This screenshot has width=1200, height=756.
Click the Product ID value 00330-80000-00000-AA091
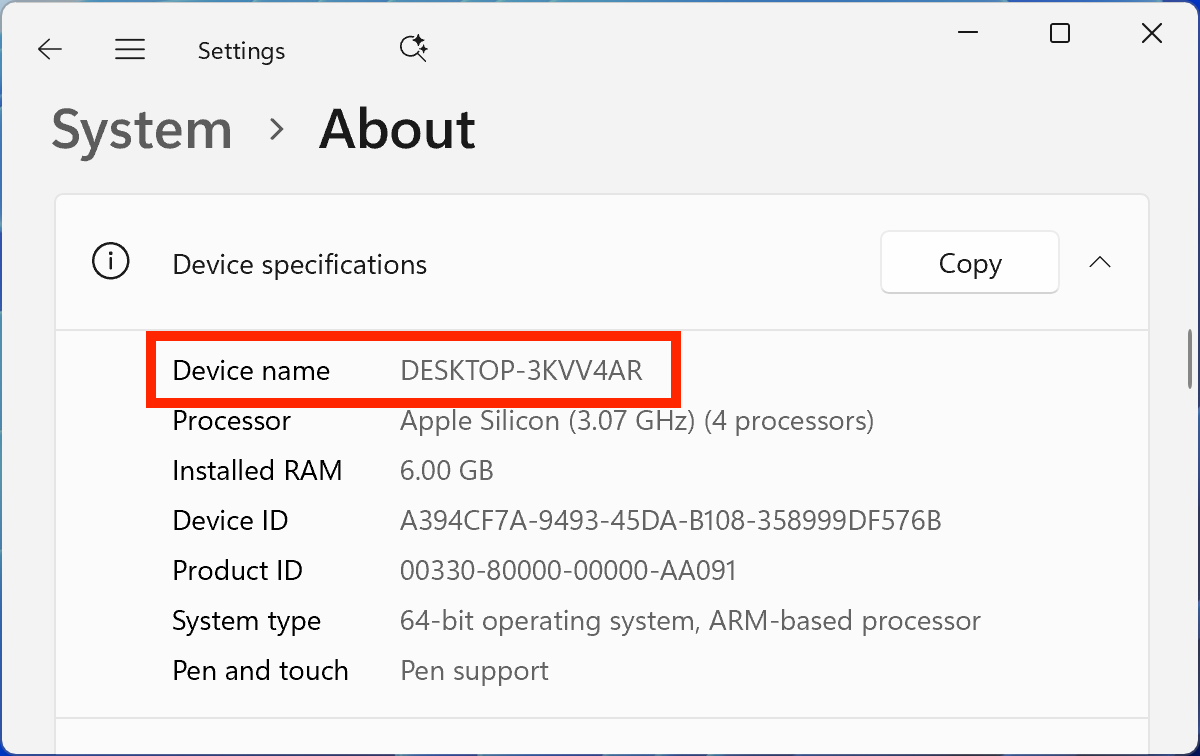coord(568,571)
